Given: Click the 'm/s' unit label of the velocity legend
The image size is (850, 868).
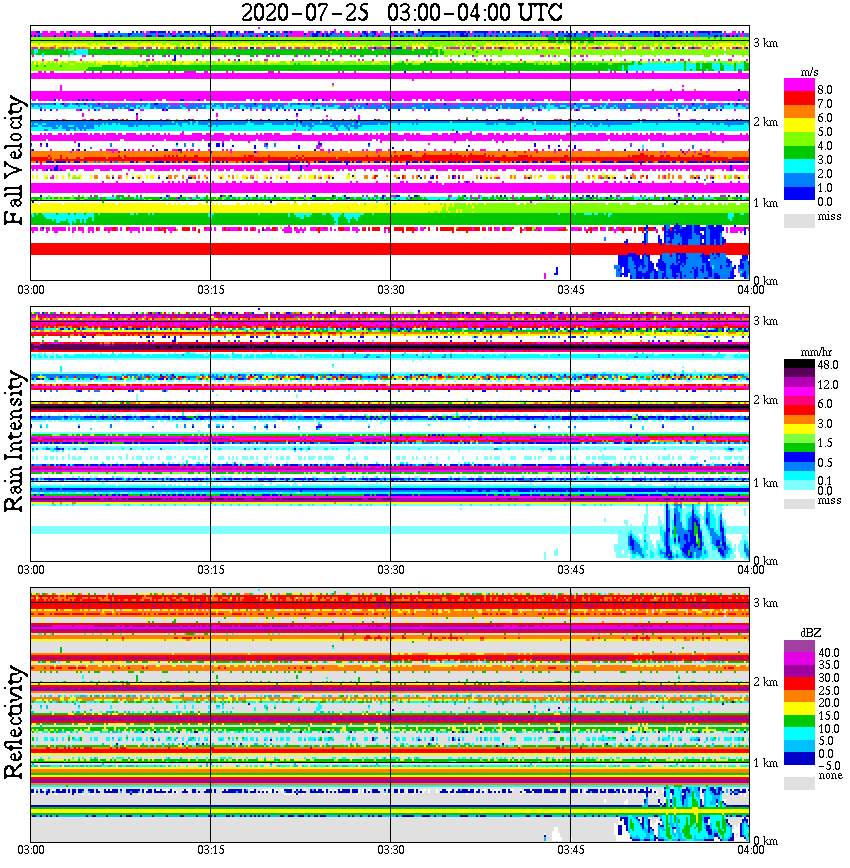Looking at the screenshot, I should coord(809,73).
